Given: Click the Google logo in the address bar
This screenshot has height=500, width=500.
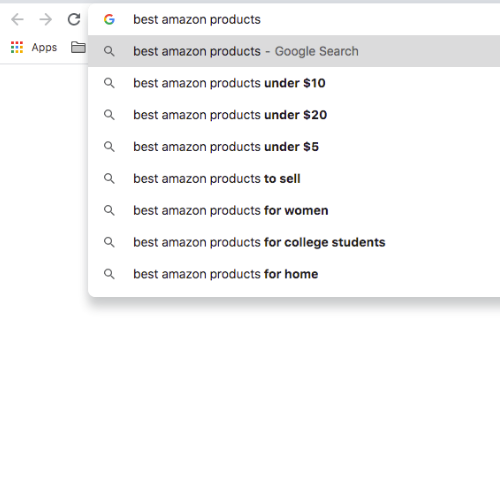Looking at the screenshot, I should (x=109, y=19).
